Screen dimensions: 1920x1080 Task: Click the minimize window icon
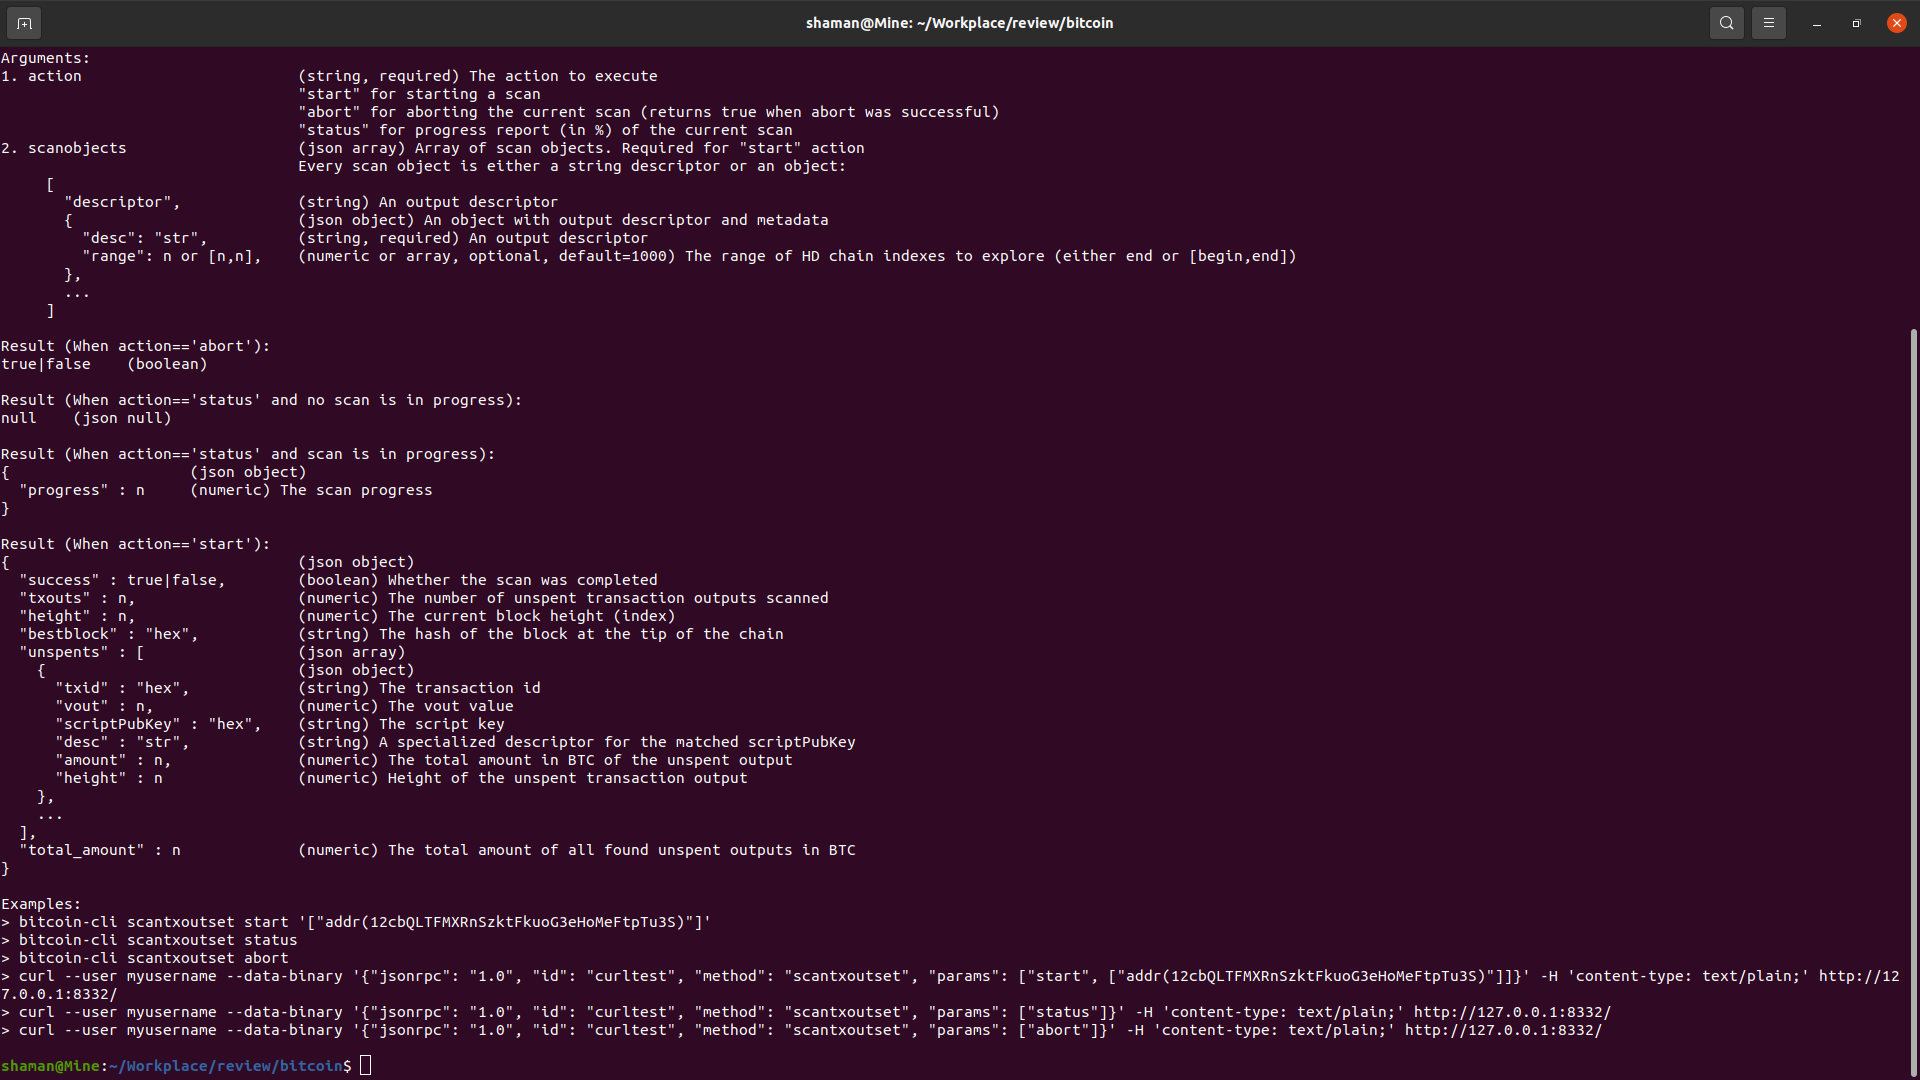[x=1814, y=22]
